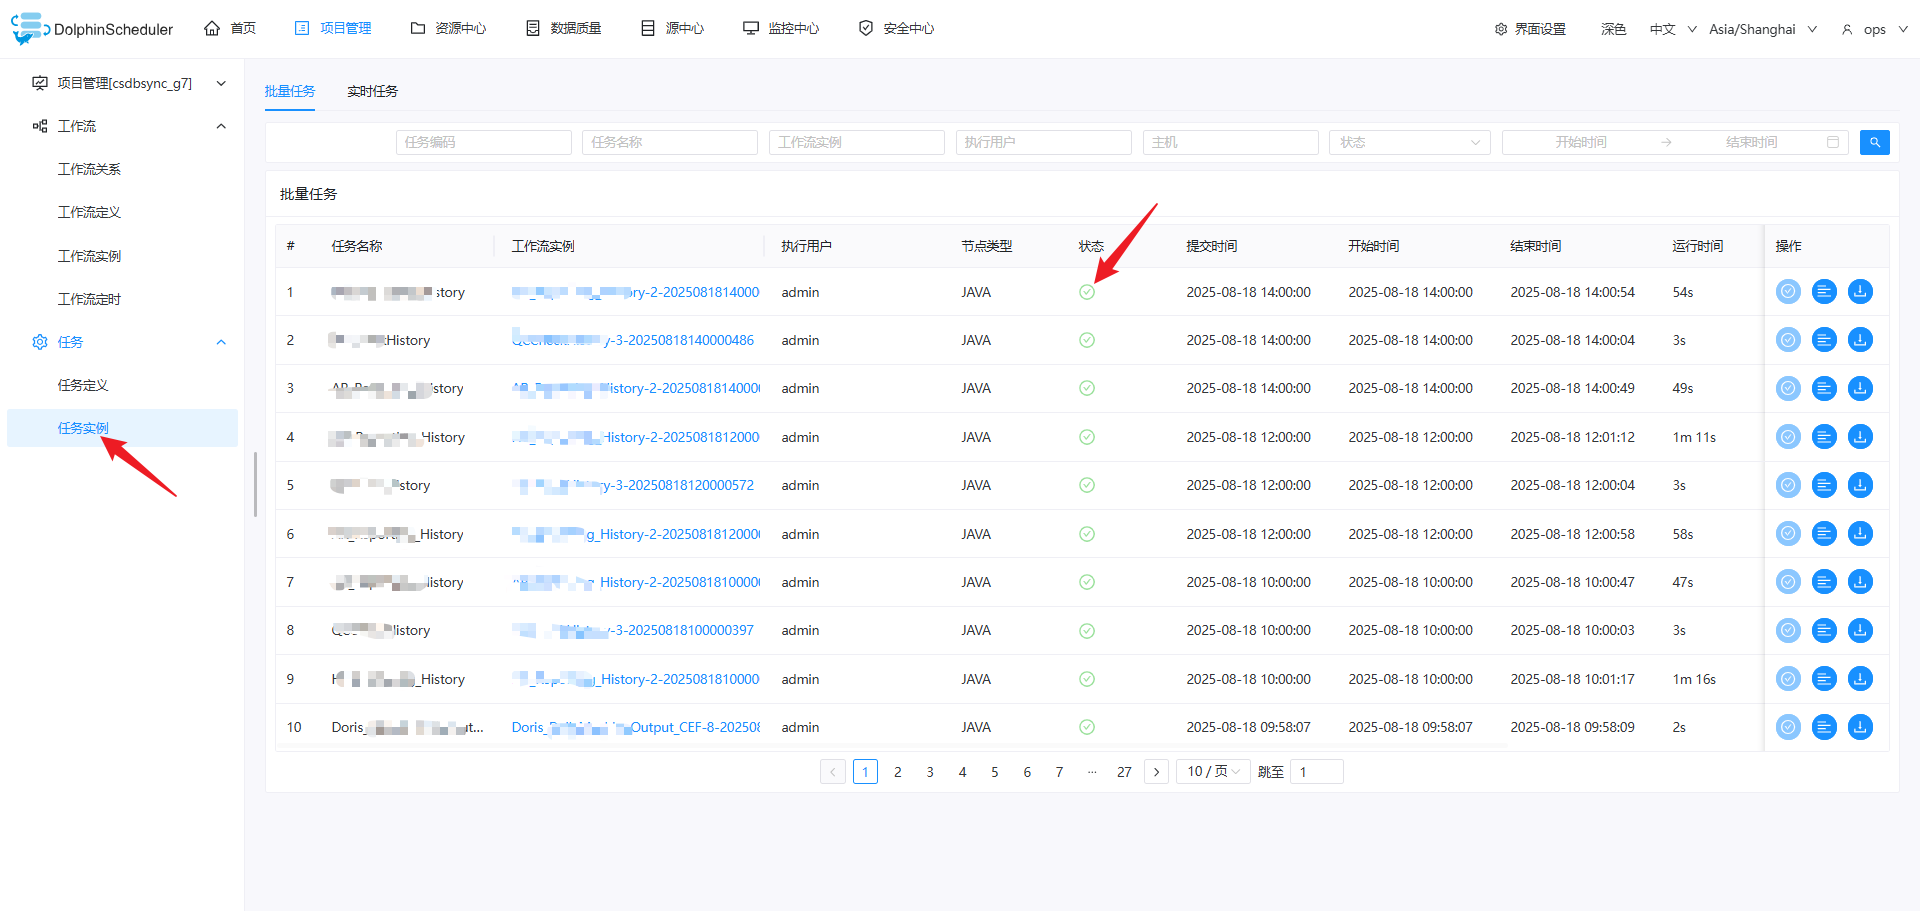Download the log for task row 7
The width and height of the screenshot is (1920, 911).
(1860, 581)
